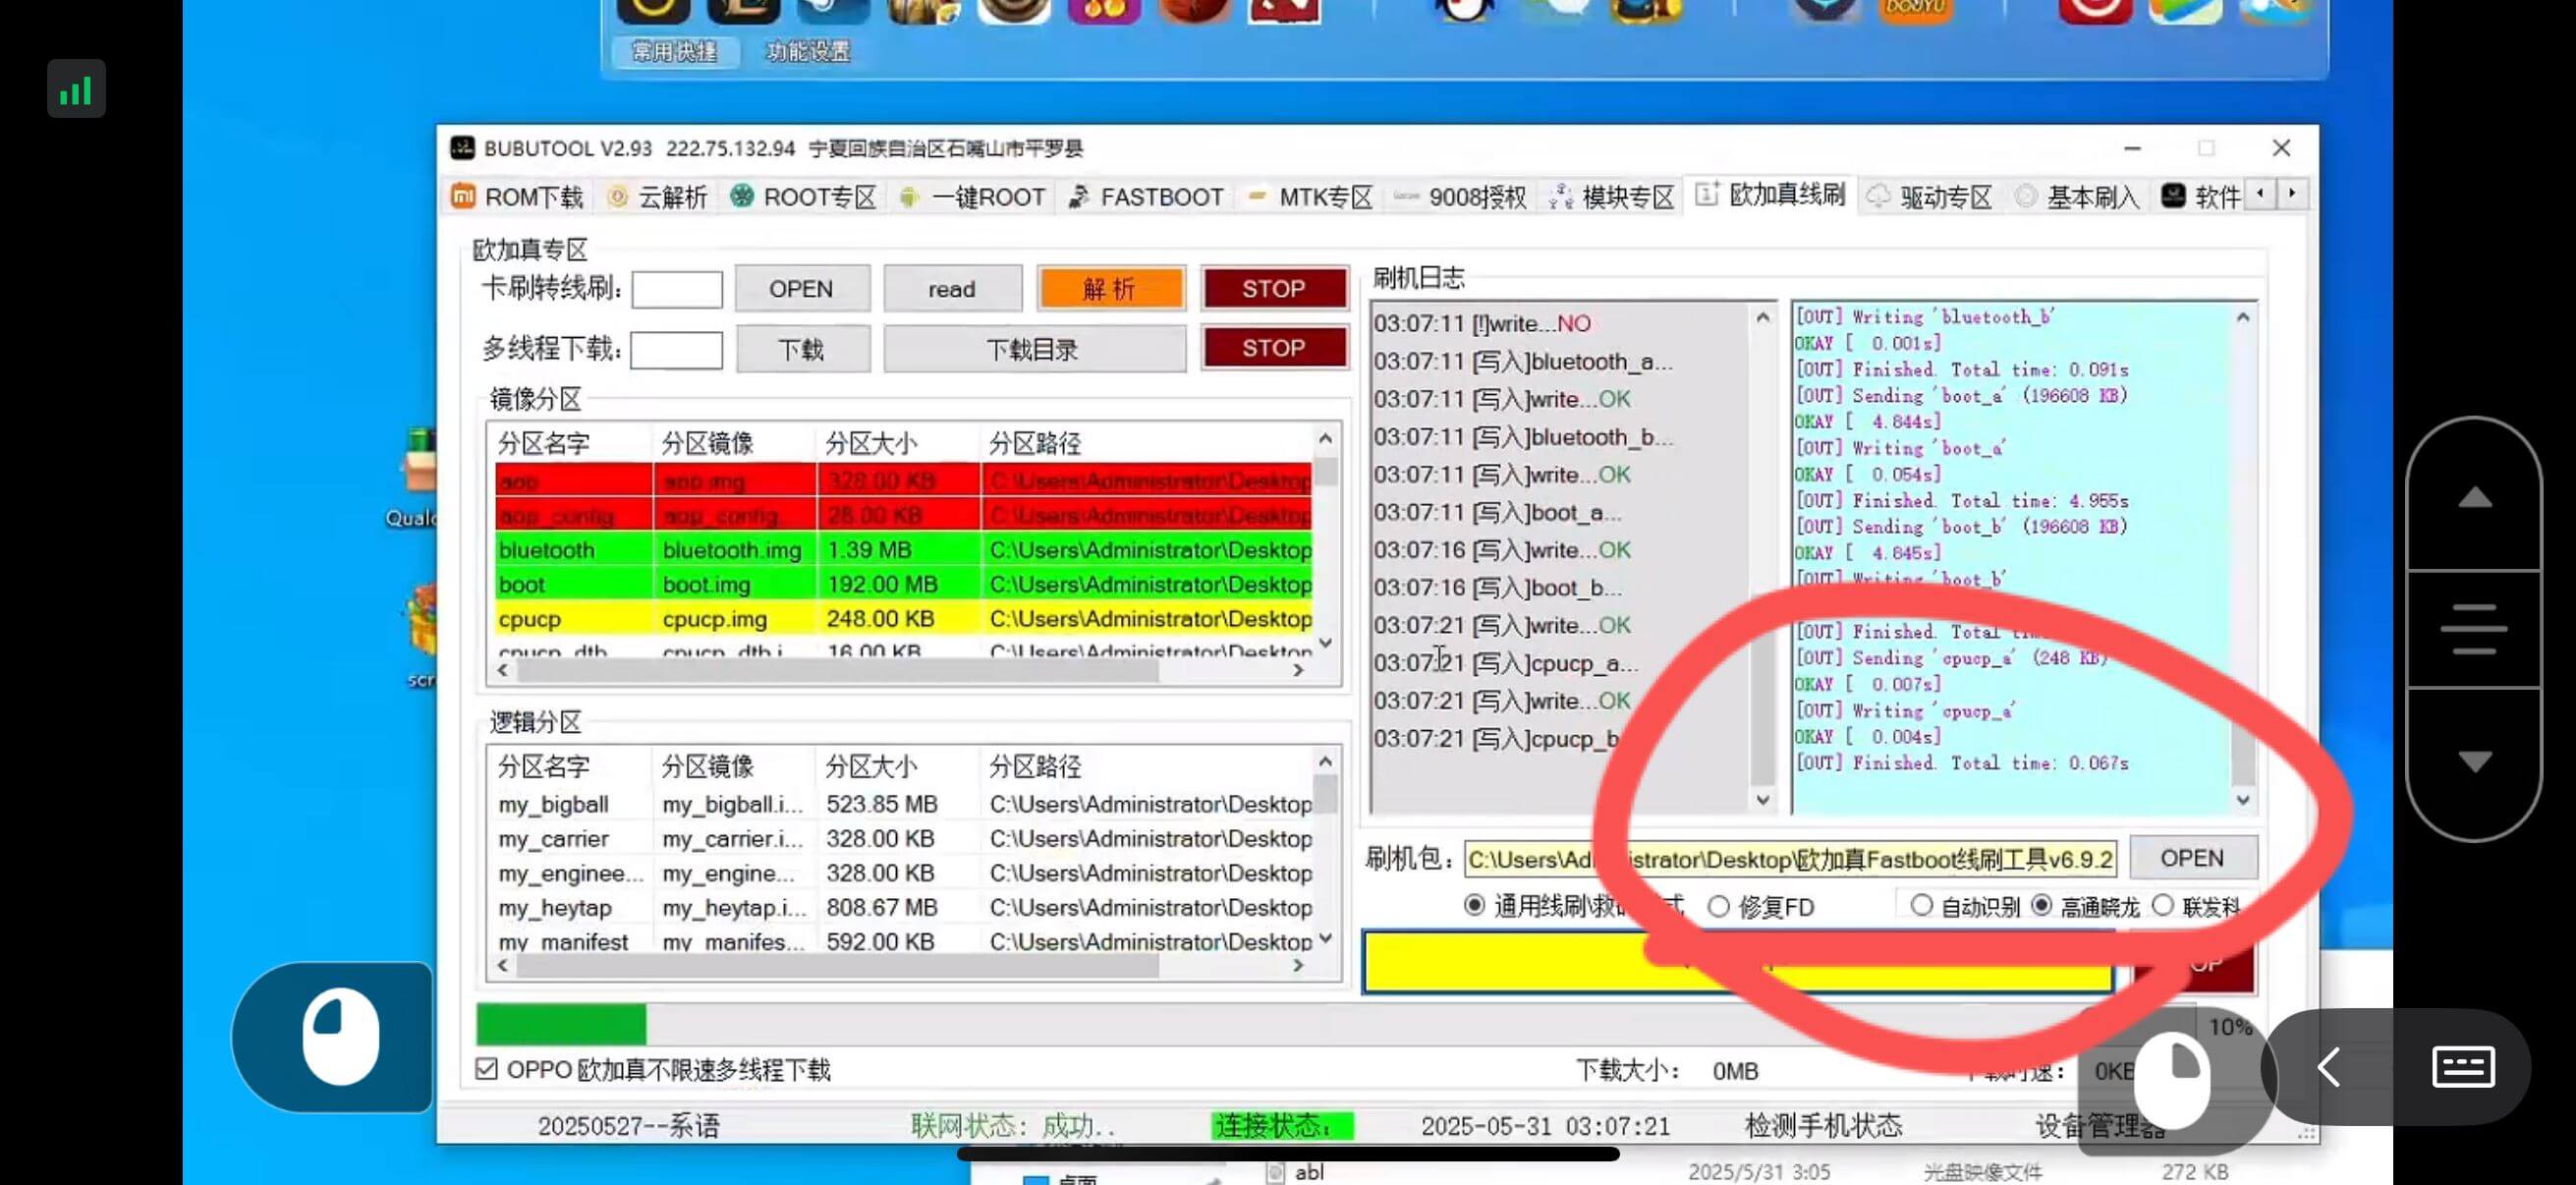Screen dimensions: 2576x1185
Task: Select the 修复FD radio button
Action: coord(1718,907)
